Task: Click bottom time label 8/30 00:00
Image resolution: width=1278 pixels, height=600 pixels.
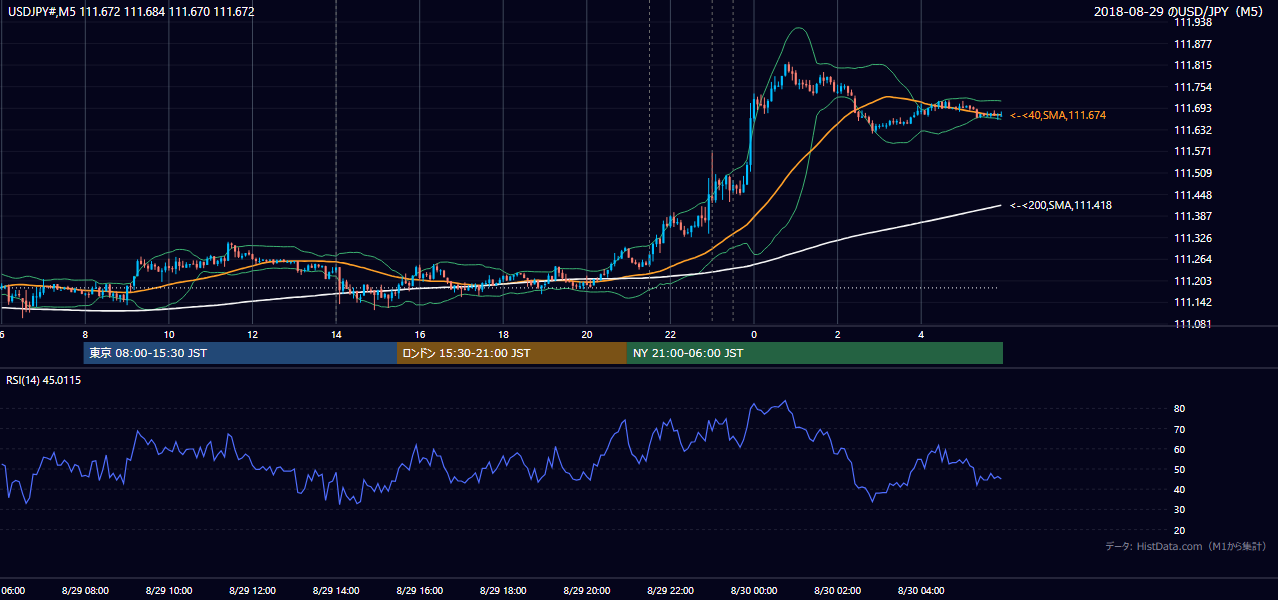Action: click(x=754, y=591)
